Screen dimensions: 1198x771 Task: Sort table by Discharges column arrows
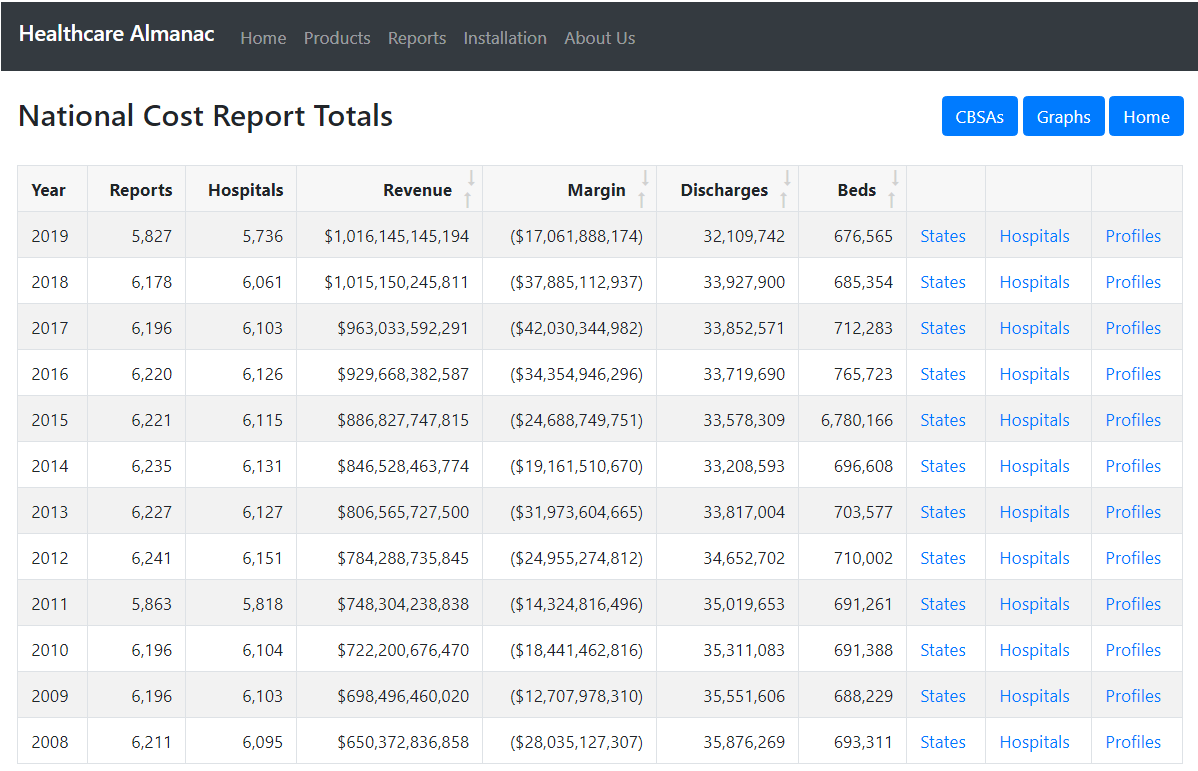tap(785, 189)
